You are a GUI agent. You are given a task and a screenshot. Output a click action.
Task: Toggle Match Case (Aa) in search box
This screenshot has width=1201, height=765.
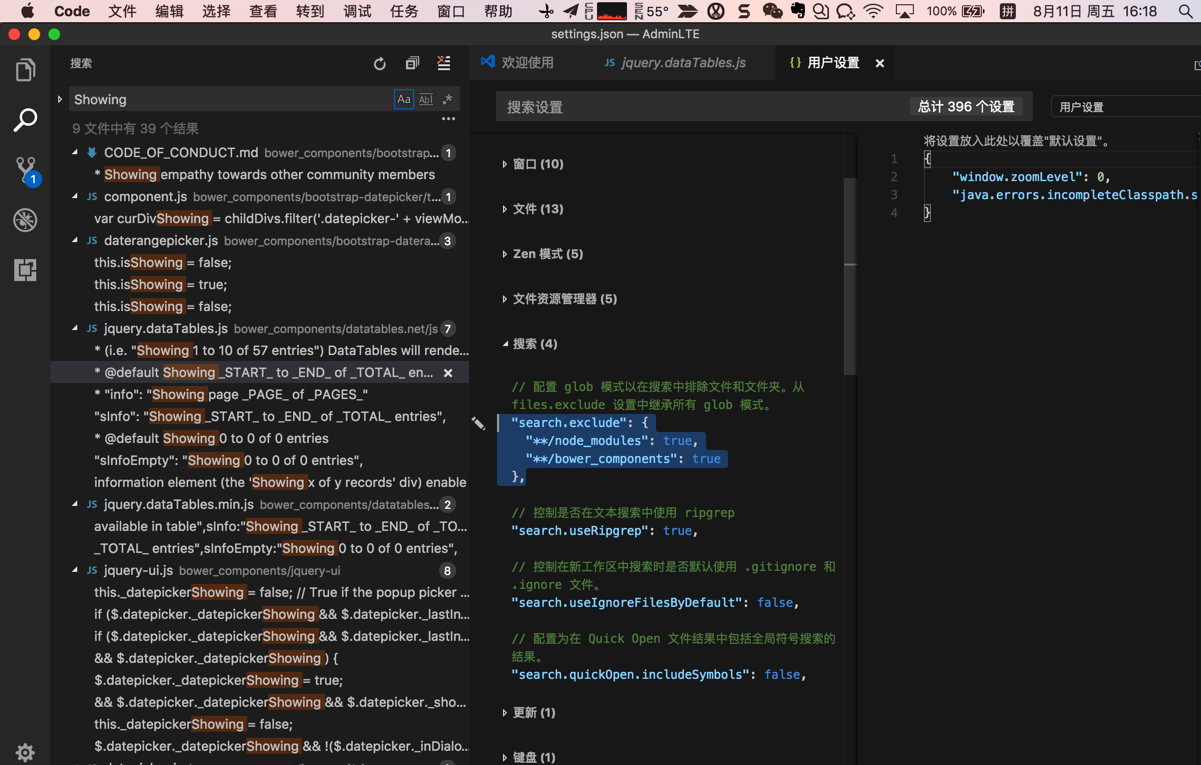pyautogui.click(x=404, y=100)
